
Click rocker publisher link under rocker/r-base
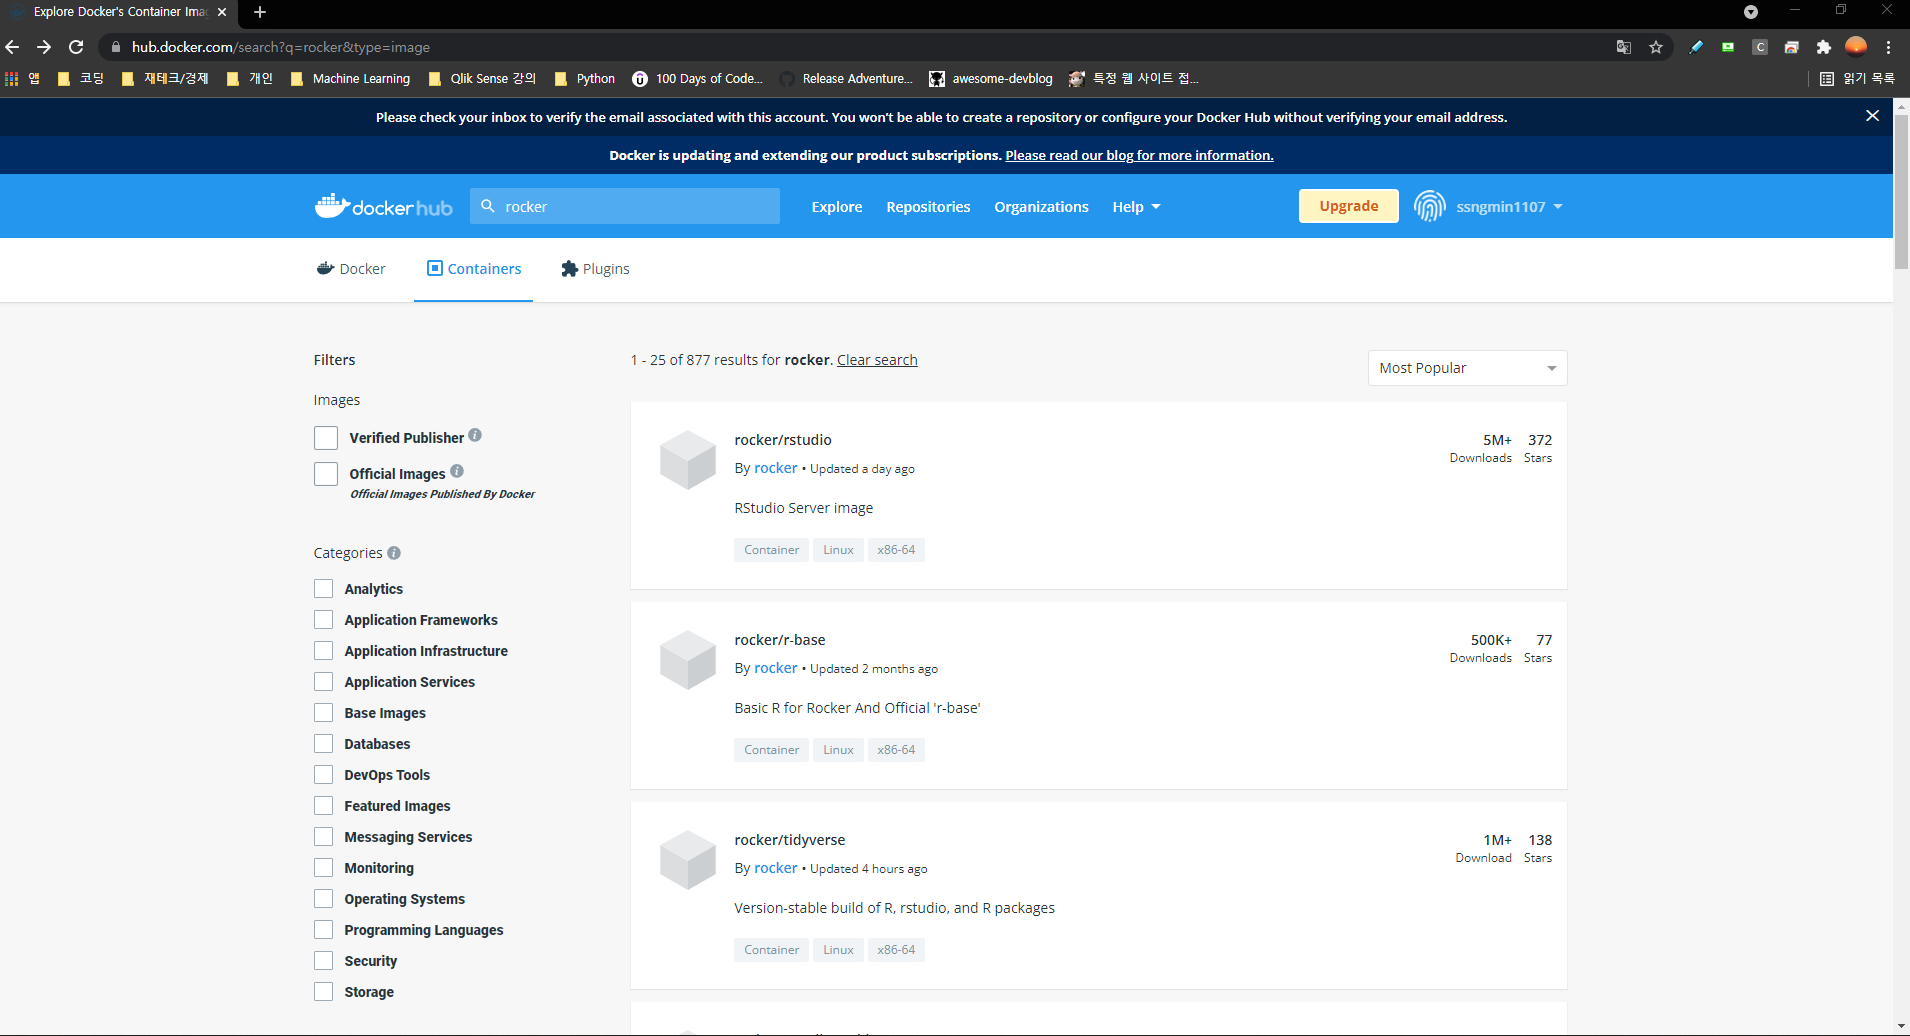point(776,668)
